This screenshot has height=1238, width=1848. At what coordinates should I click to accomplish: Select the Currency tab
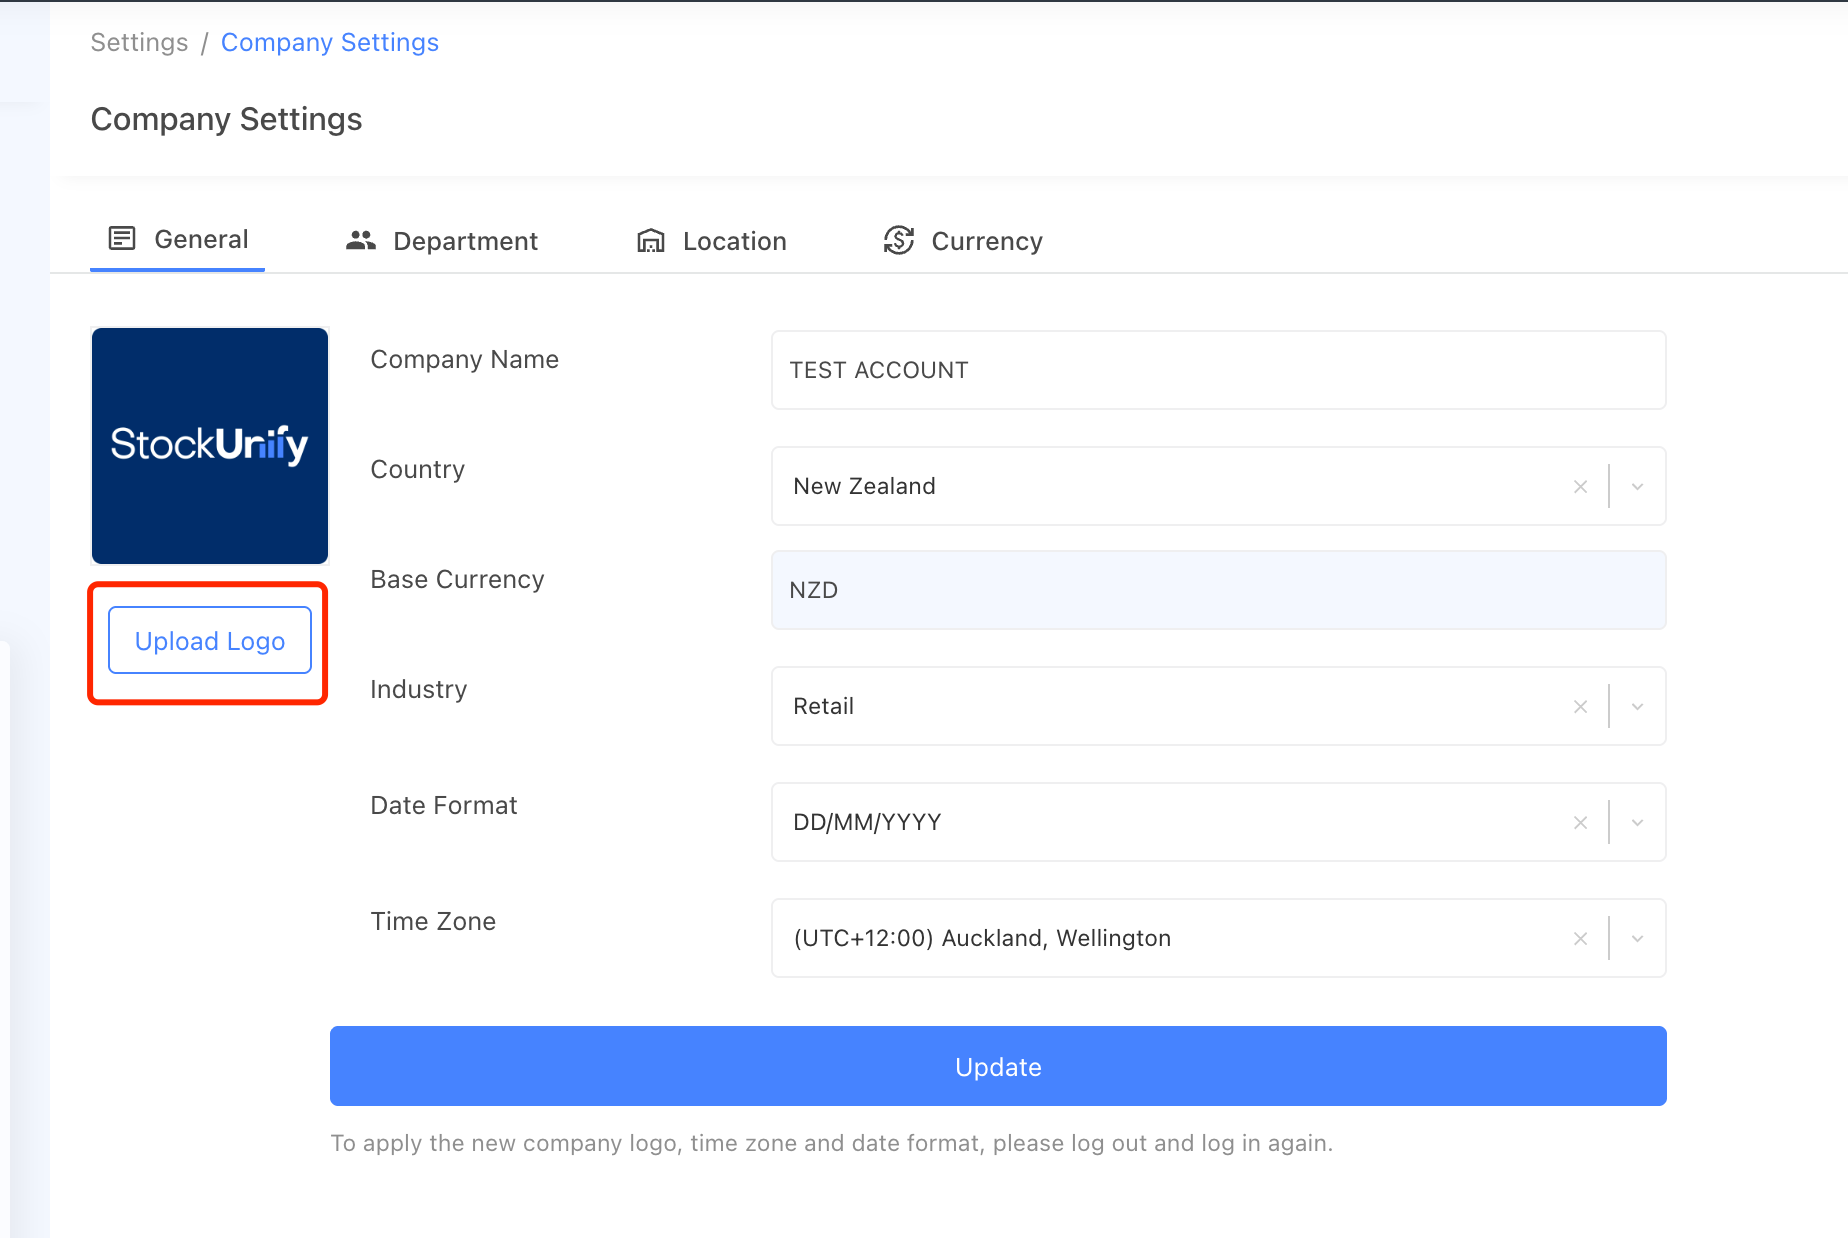pyautogui.click(x=986, y=241)
